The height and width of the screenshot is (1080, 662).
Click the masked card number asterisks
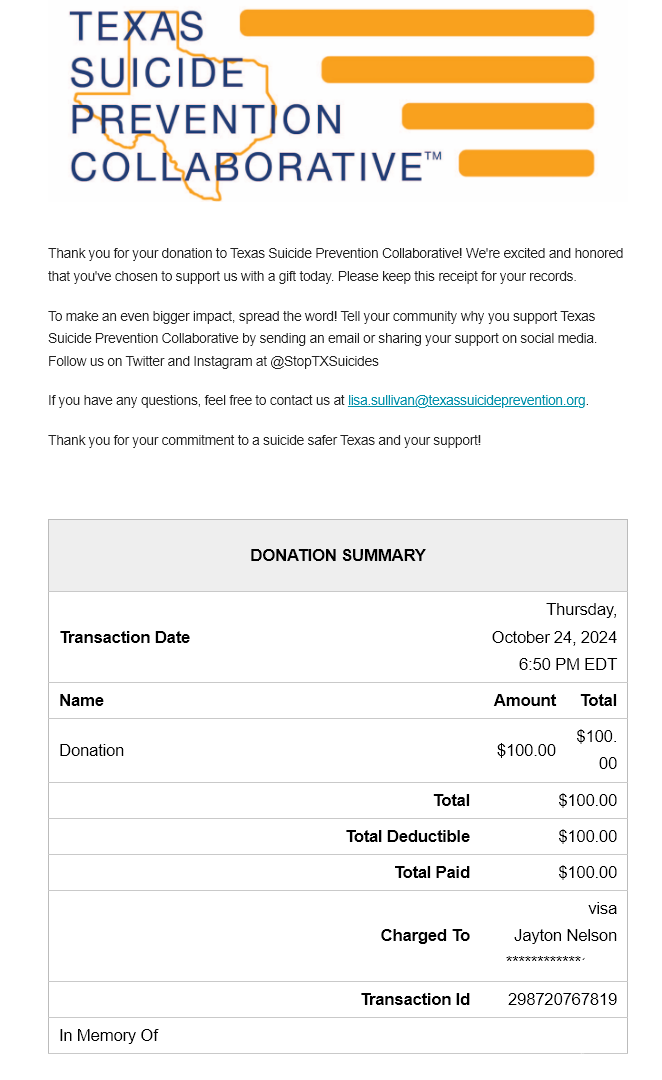545,961
